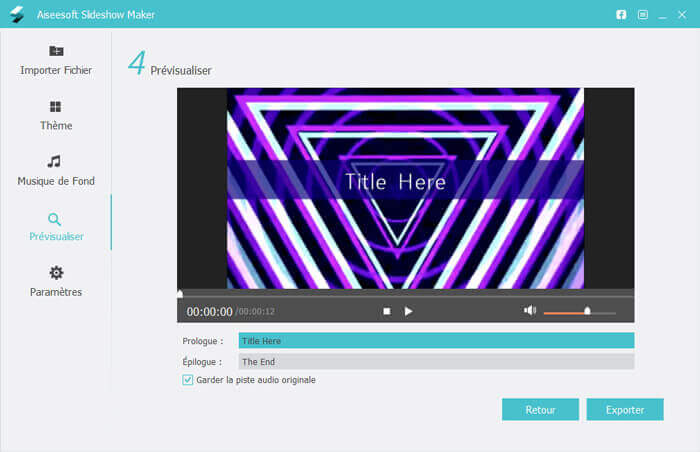Mute the volume speaker icon
Screen dimensions: 700x452
530,311
